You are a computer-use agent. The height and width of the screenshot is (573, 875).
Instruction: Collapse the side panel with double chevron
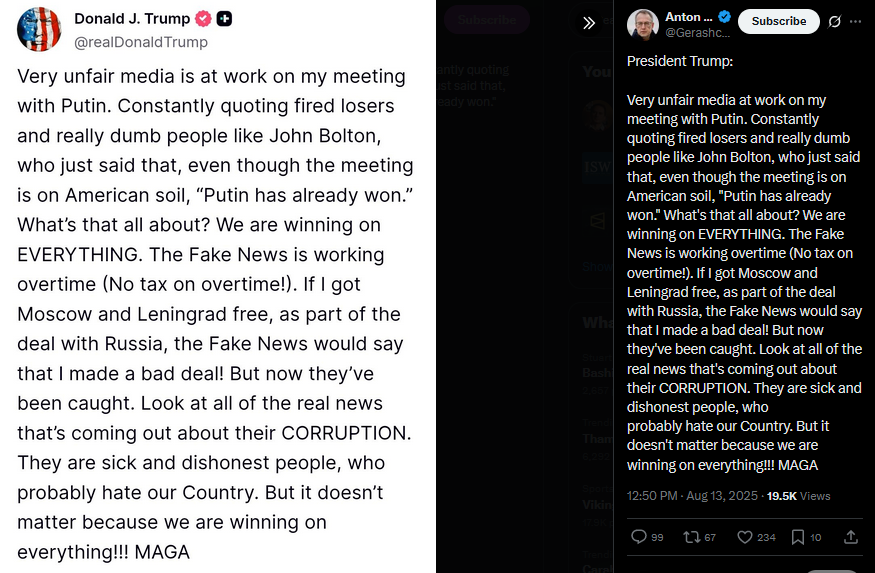589,23
